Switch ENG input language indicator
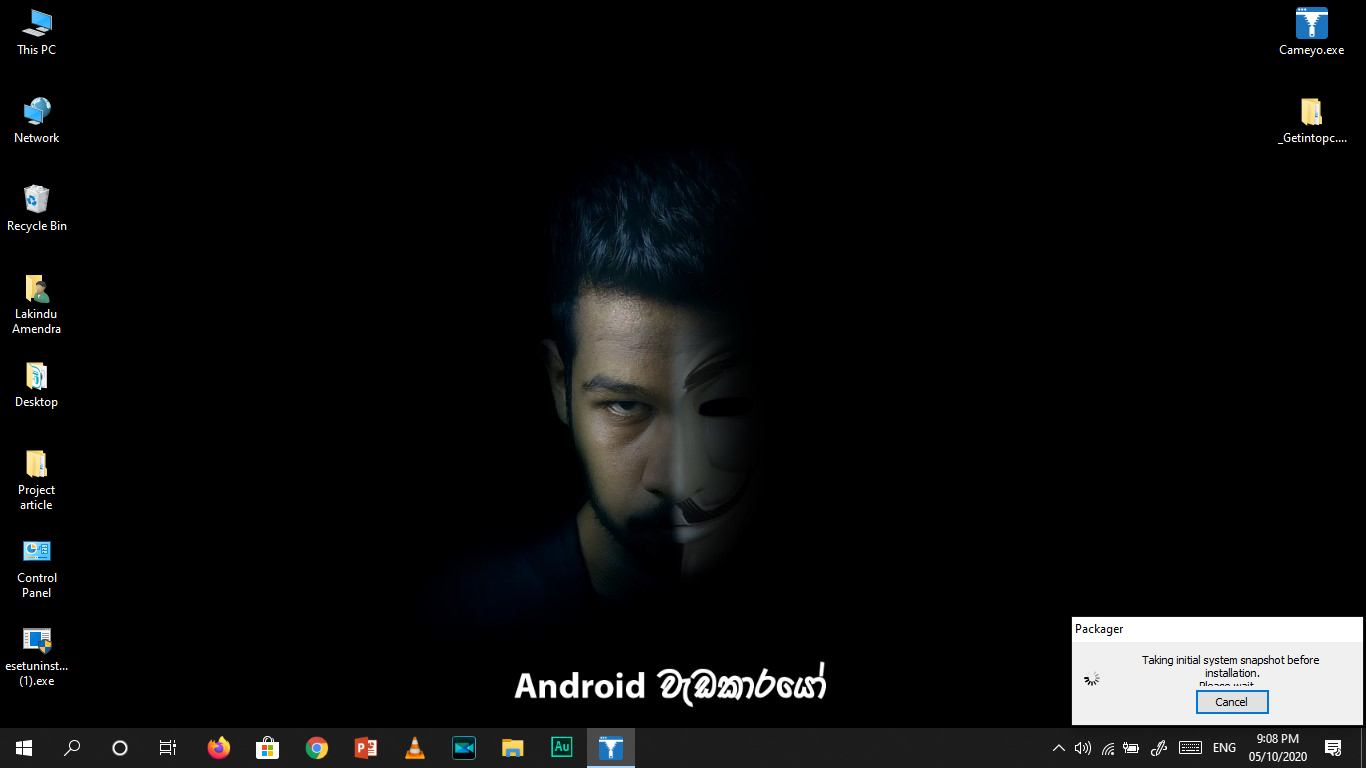The height and width of the screenshot is (768, 1366). [1224, 748]
